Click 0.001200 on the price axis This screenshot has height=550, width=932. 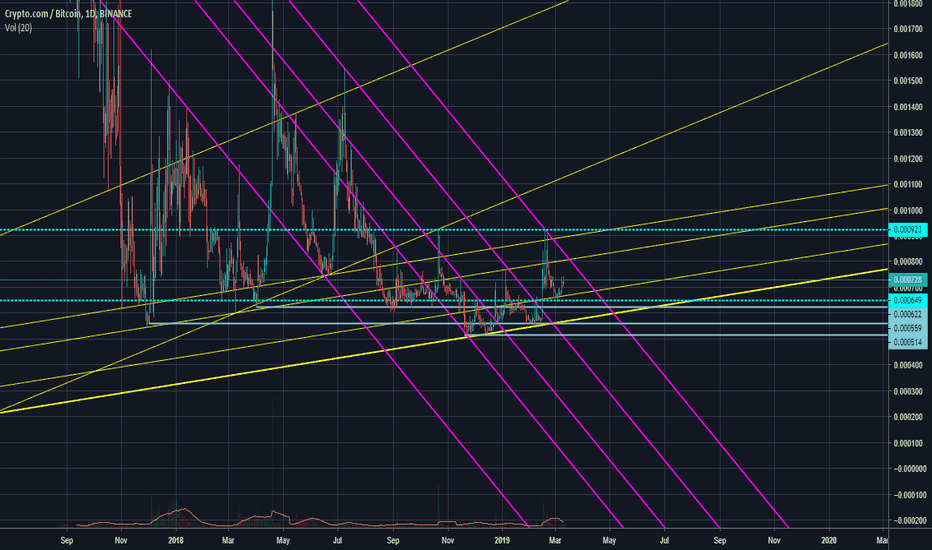click(x=908, y=159)
